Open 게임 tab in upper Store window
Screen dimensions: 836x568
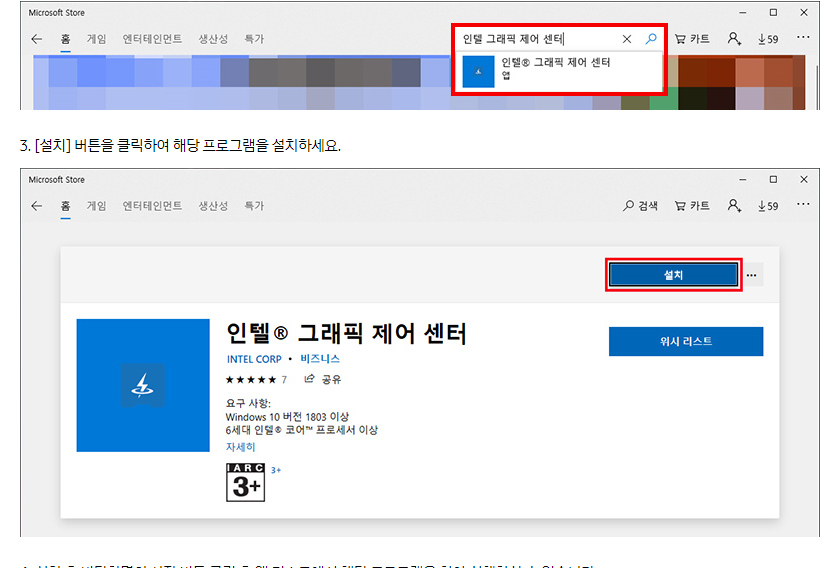coord(97,39)
